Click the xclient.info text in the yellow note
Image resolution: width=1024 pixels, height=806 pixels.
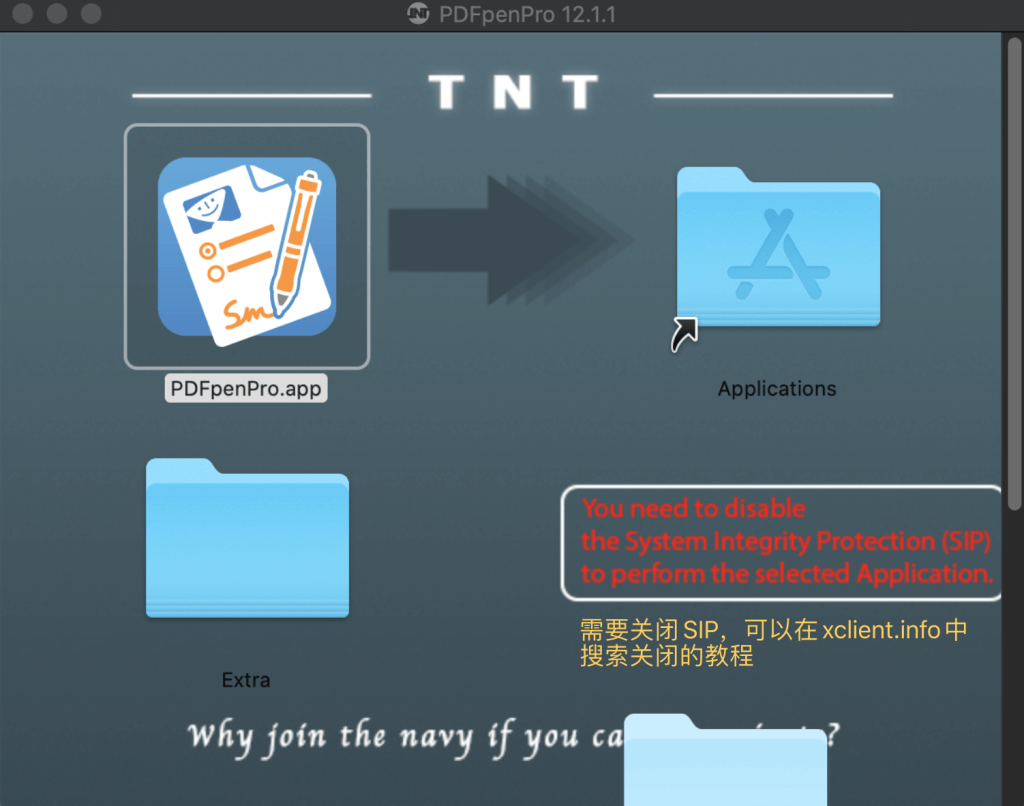(x=882, y=631)
